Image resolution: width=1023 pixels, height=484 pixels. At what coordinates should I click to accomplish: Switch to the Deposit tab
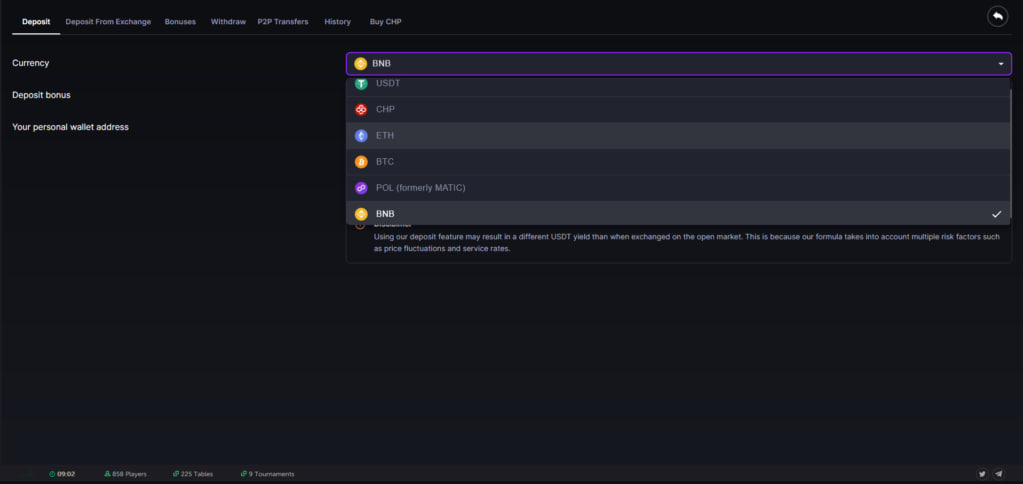click(x=36, y=22)
